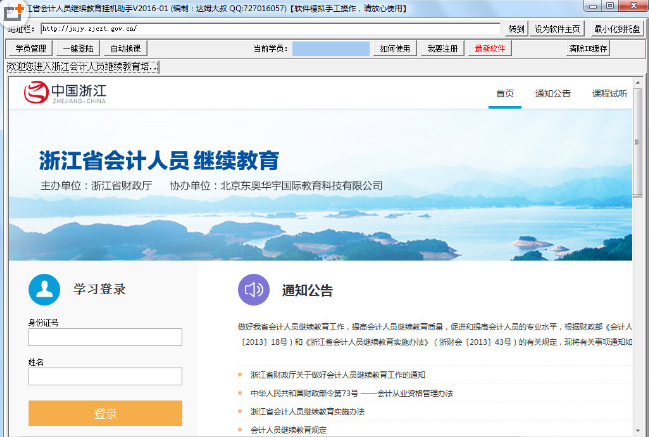This screenshot has width=649, height=437.
Task: Click the scrollbar up arrow at top right
Action: coord(637,82)
